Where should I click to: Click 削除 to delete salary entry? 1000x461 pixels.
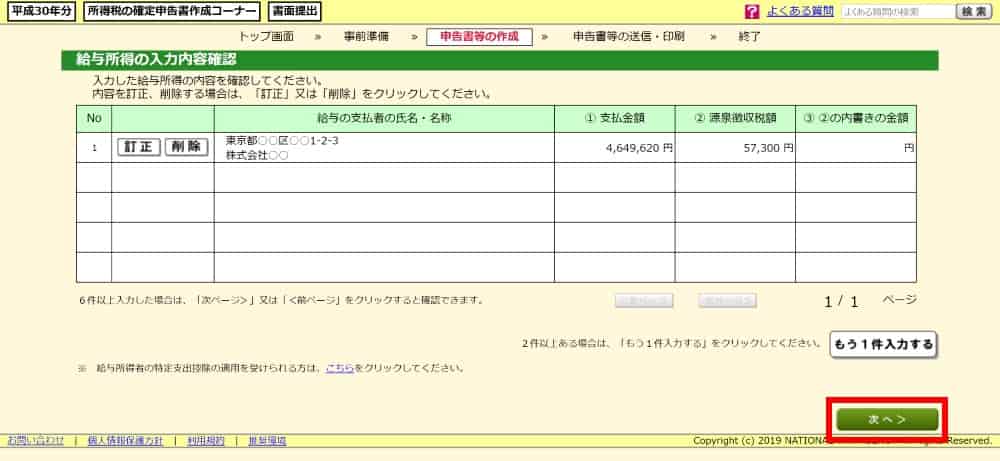185,147
